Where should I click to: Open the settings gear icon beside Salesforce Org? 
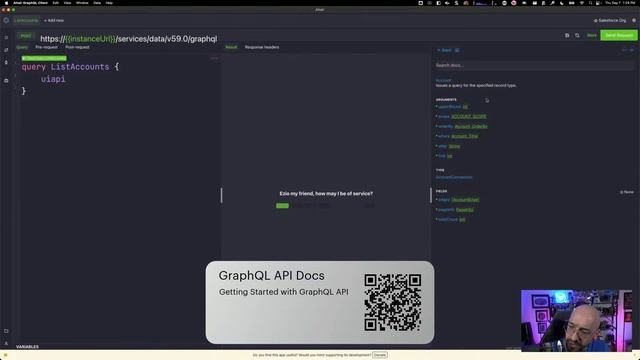[x=634, y=20]
